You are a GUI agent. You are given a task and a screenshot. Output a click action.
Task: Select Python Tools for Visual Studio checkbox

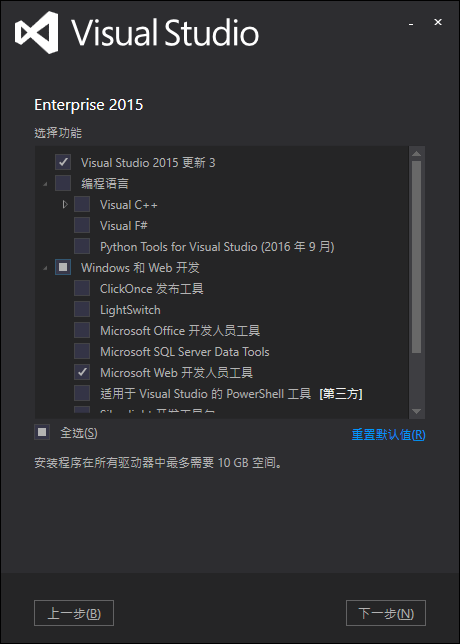pos(82,246)
